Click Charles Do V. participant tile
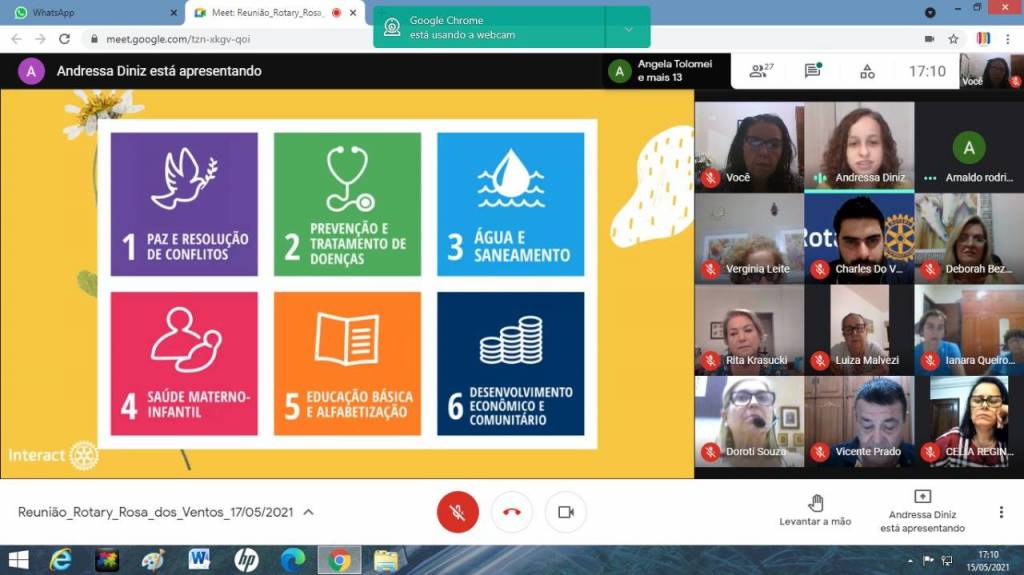 point(859,238)
